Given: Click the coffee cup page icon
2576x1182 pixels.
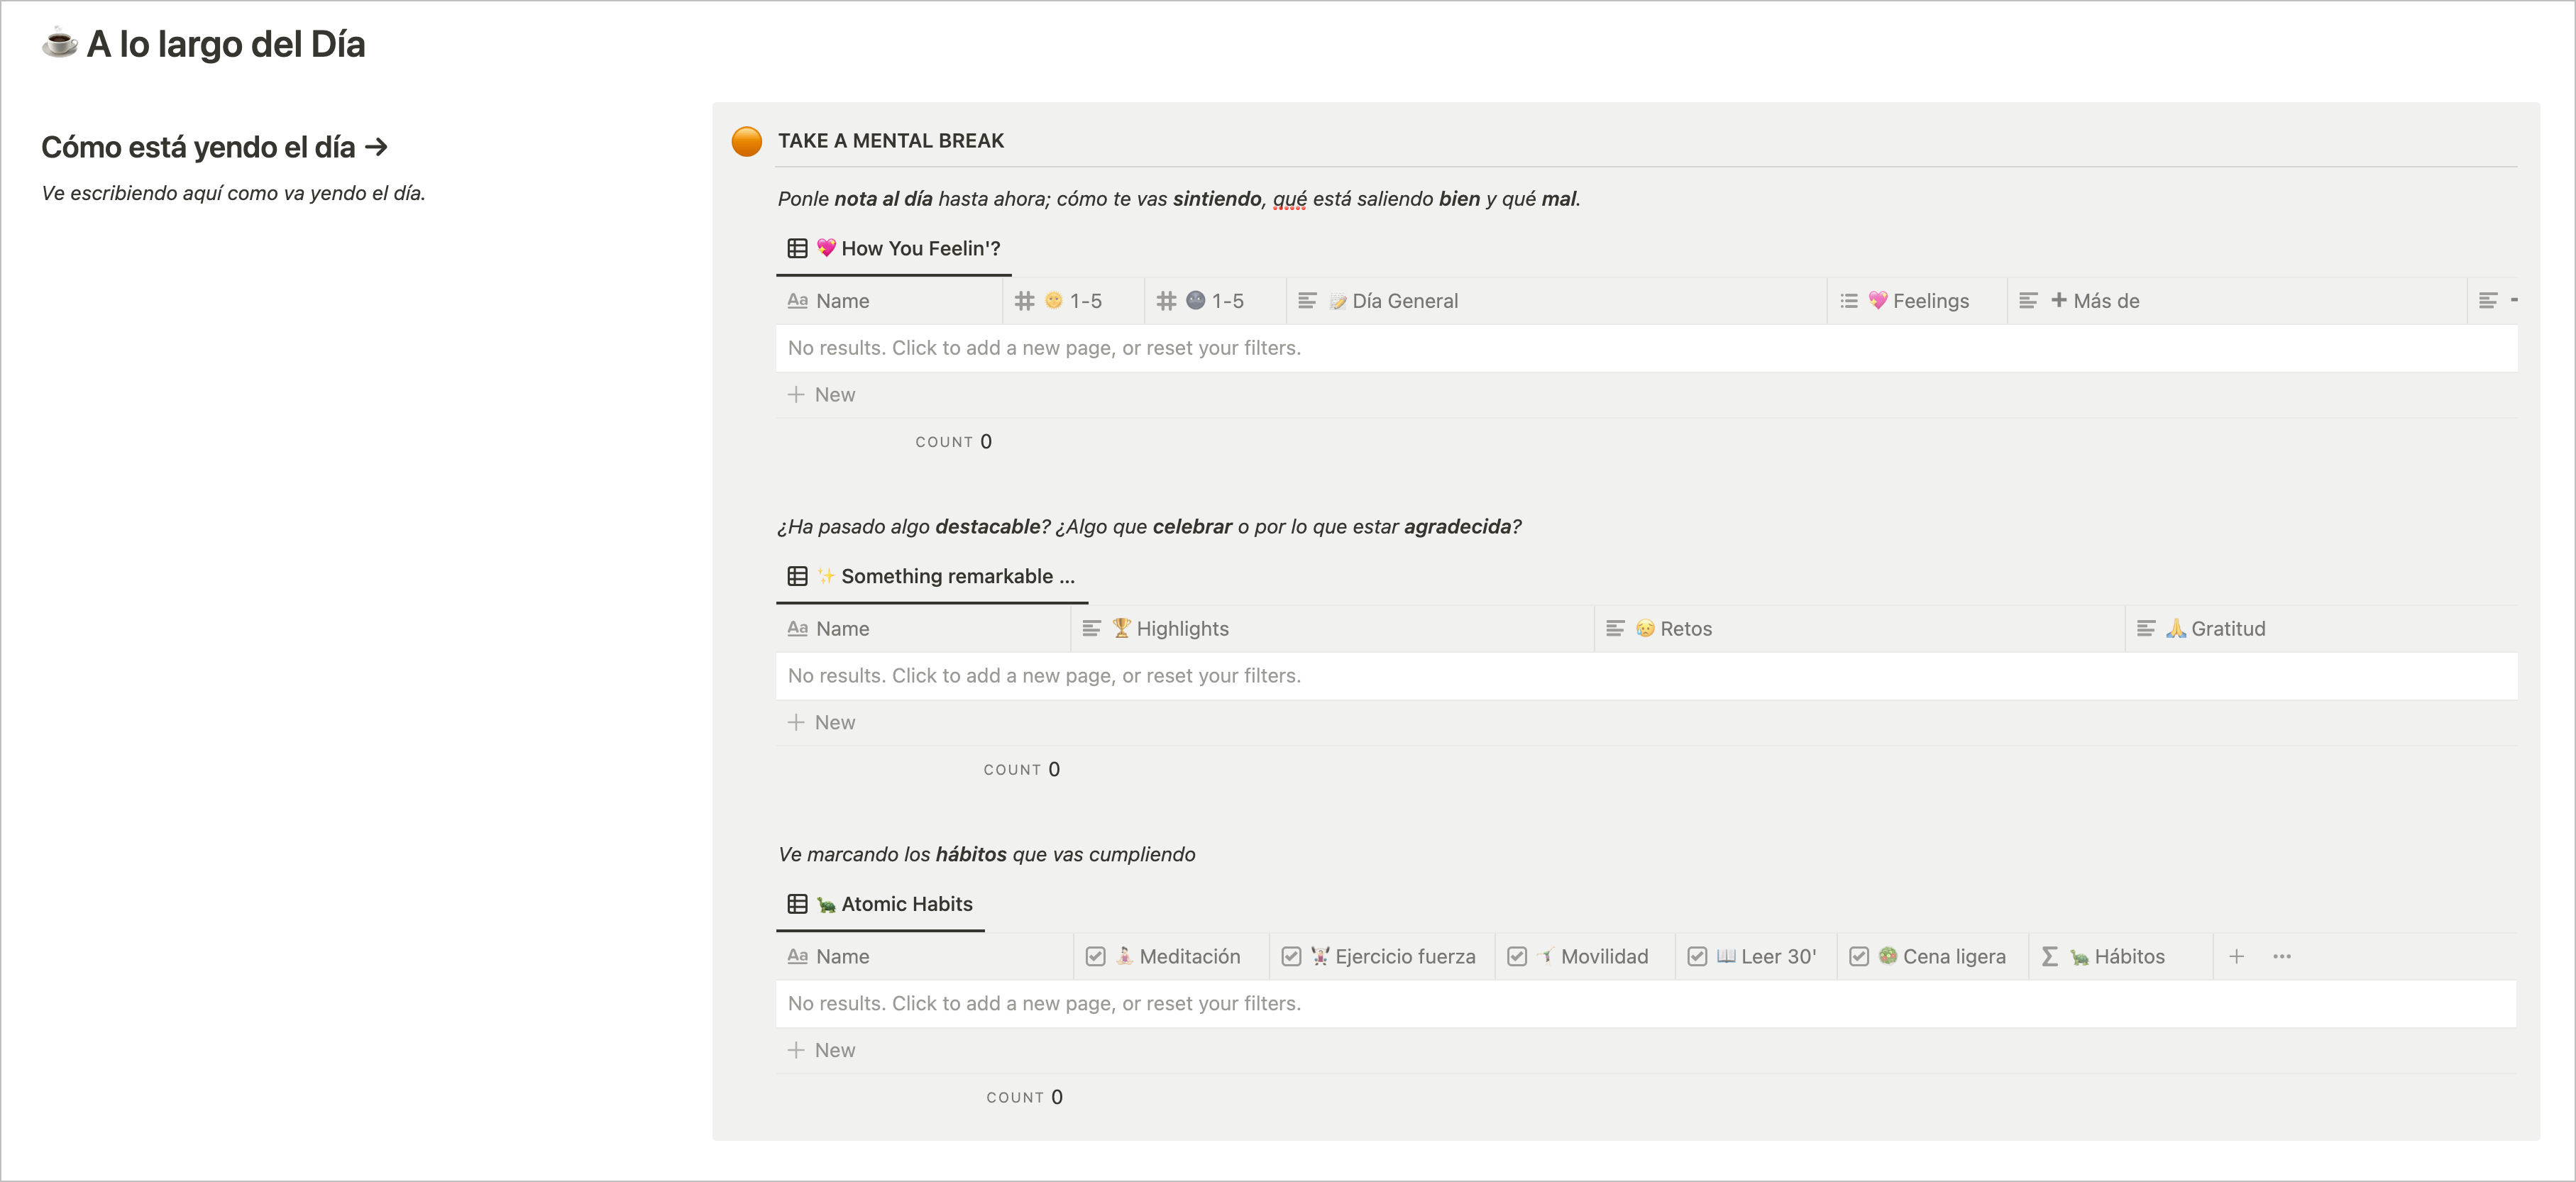Looking at the screenshot, I should click(x=59, y=43).
